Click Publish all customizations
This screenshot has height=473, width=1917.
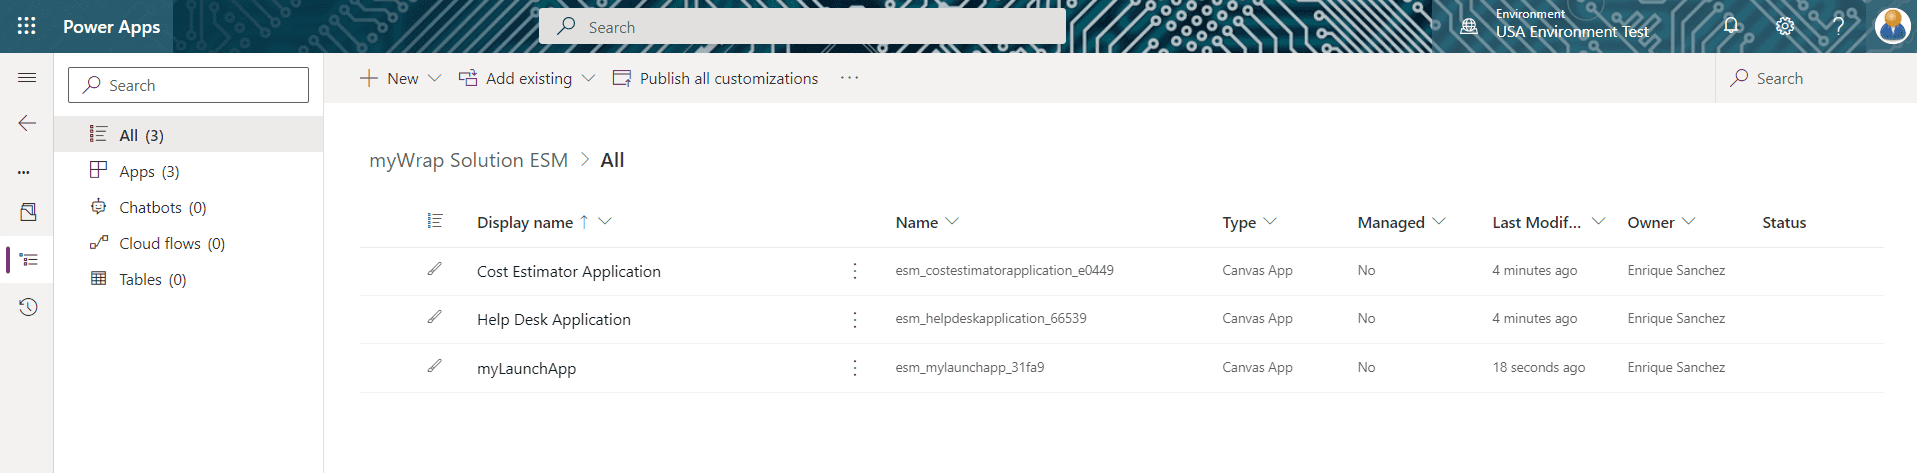coord(715,78)
